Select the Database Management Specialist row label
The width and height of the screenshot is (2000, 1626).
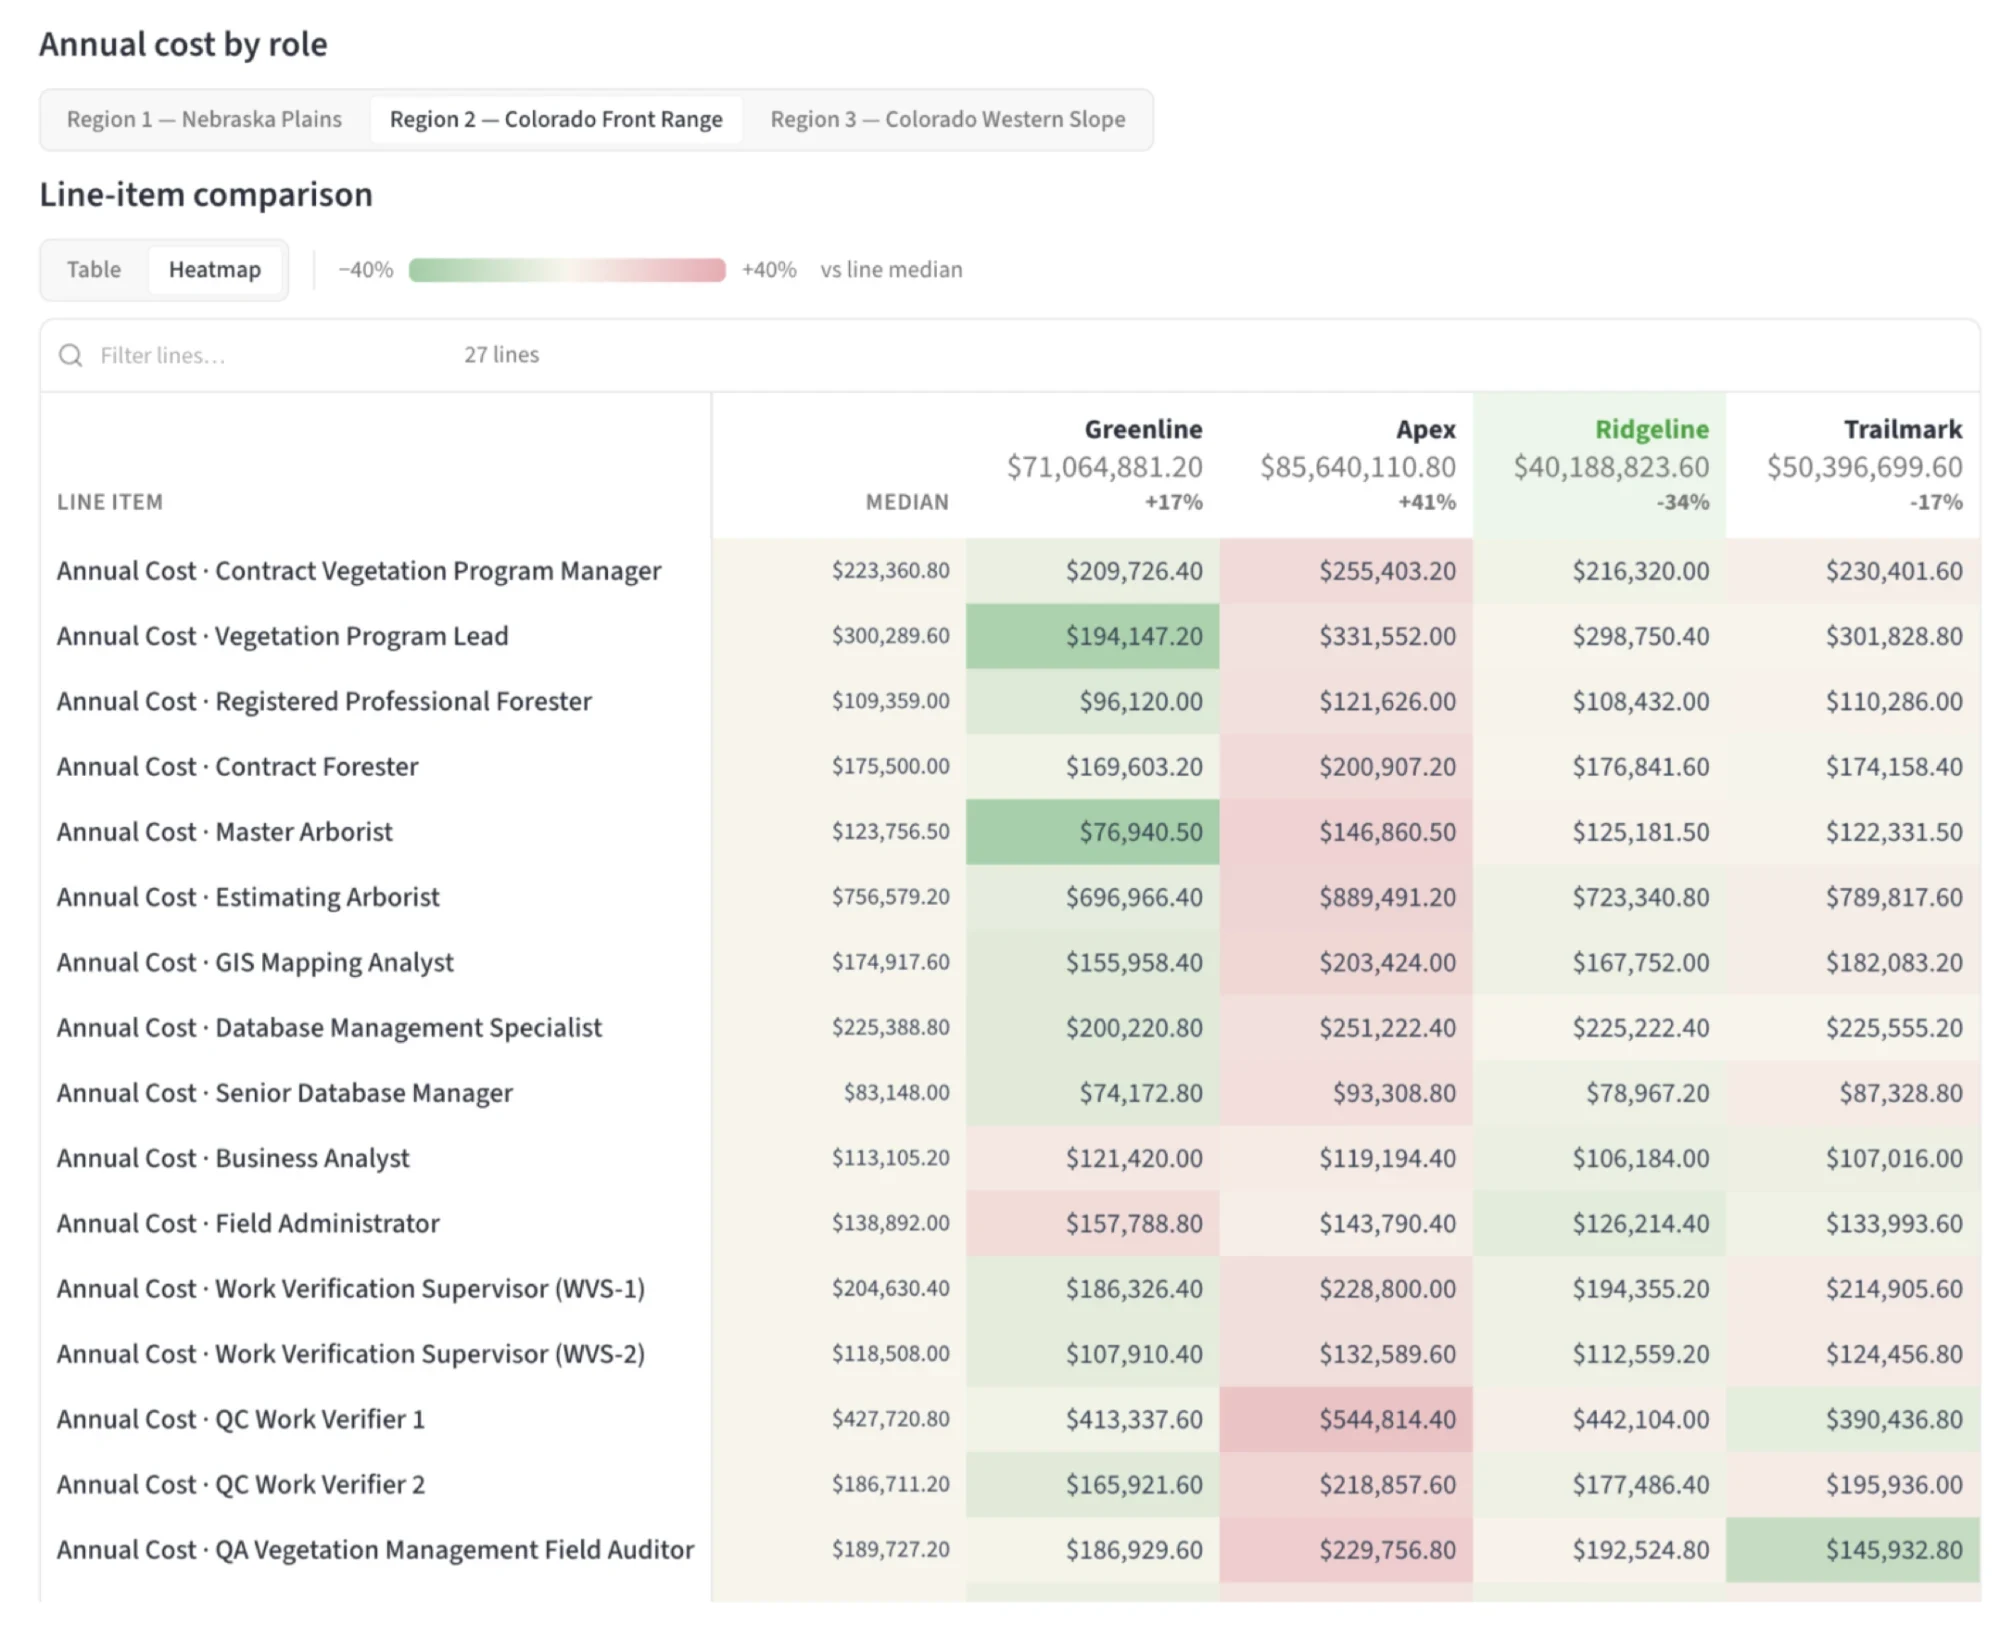(329, 1027)
